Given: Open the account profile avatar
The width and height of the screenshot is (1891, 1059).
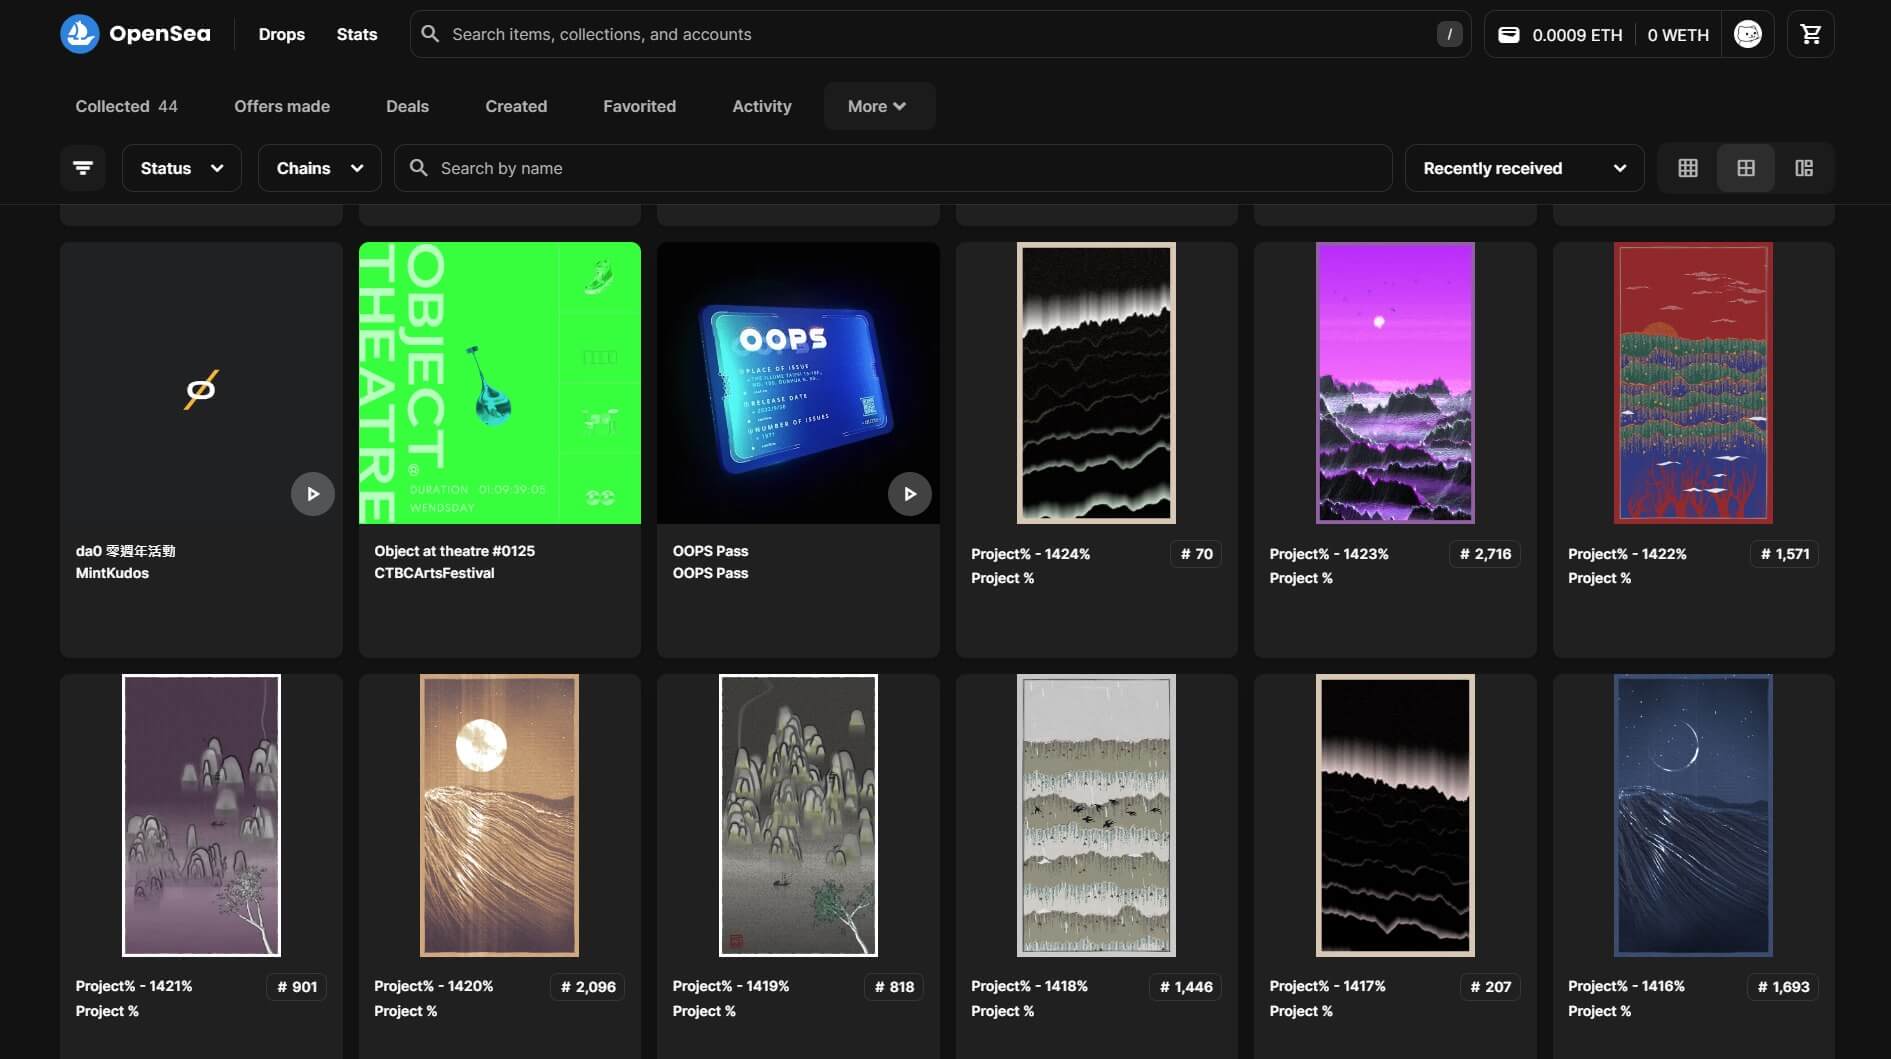Looking at the screenshot, I should click(x=1747, y=34).
